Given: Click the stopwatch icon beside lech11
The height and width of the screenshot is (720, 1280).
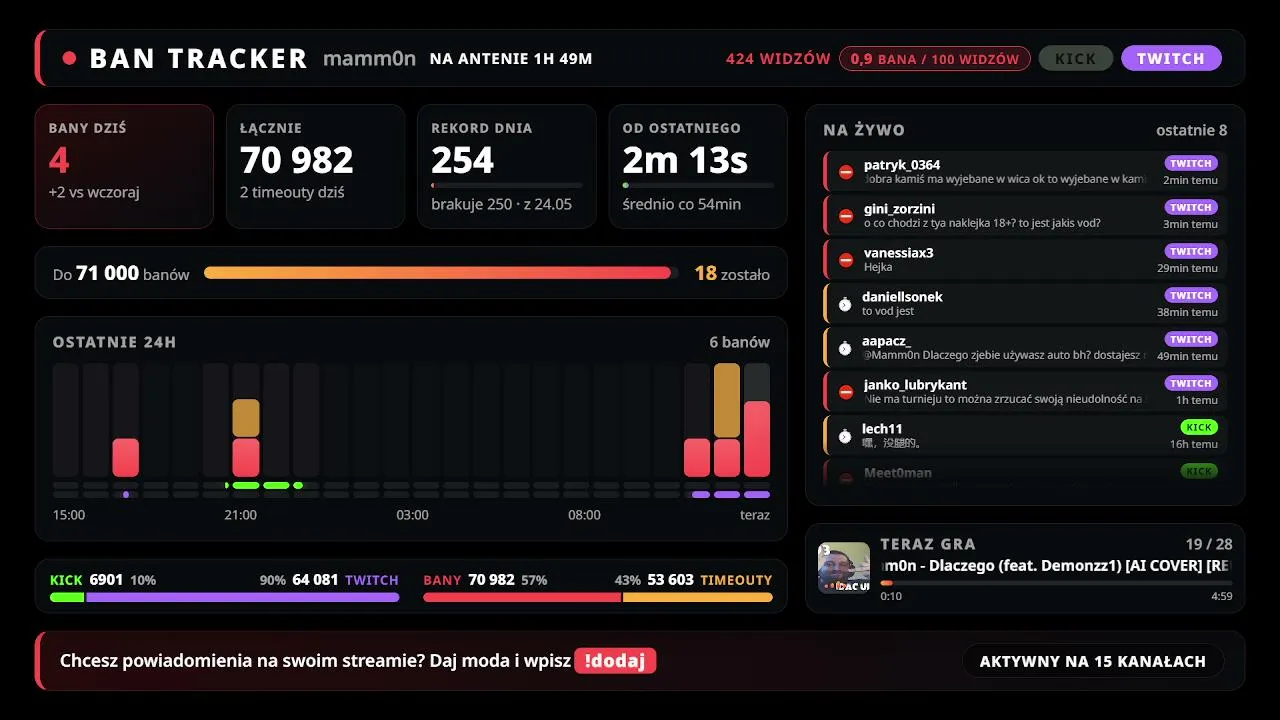Looking at the screenshot, I should click(x=845, y=436).
